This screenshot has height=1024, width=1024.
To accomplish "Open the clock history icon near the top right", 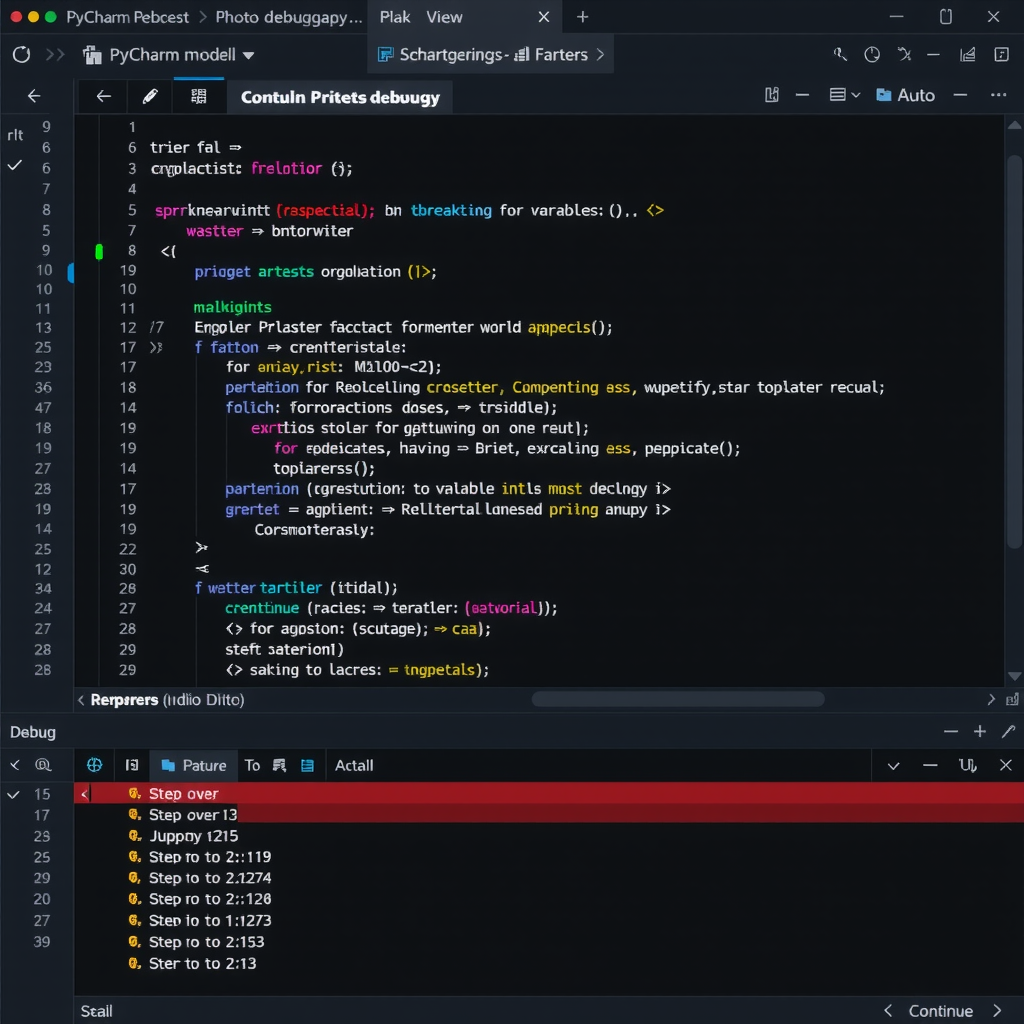I will [x=871, y=54].
